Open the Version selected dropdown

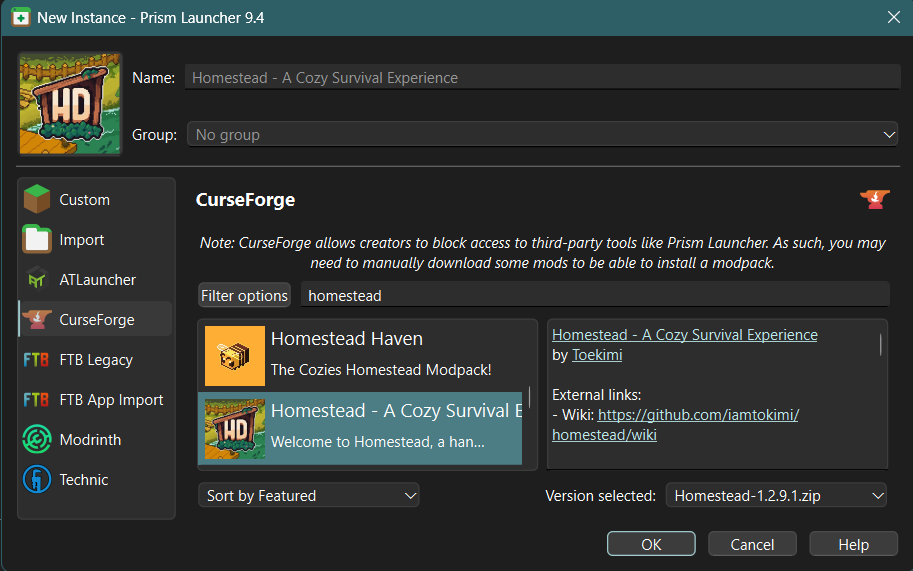776,495
